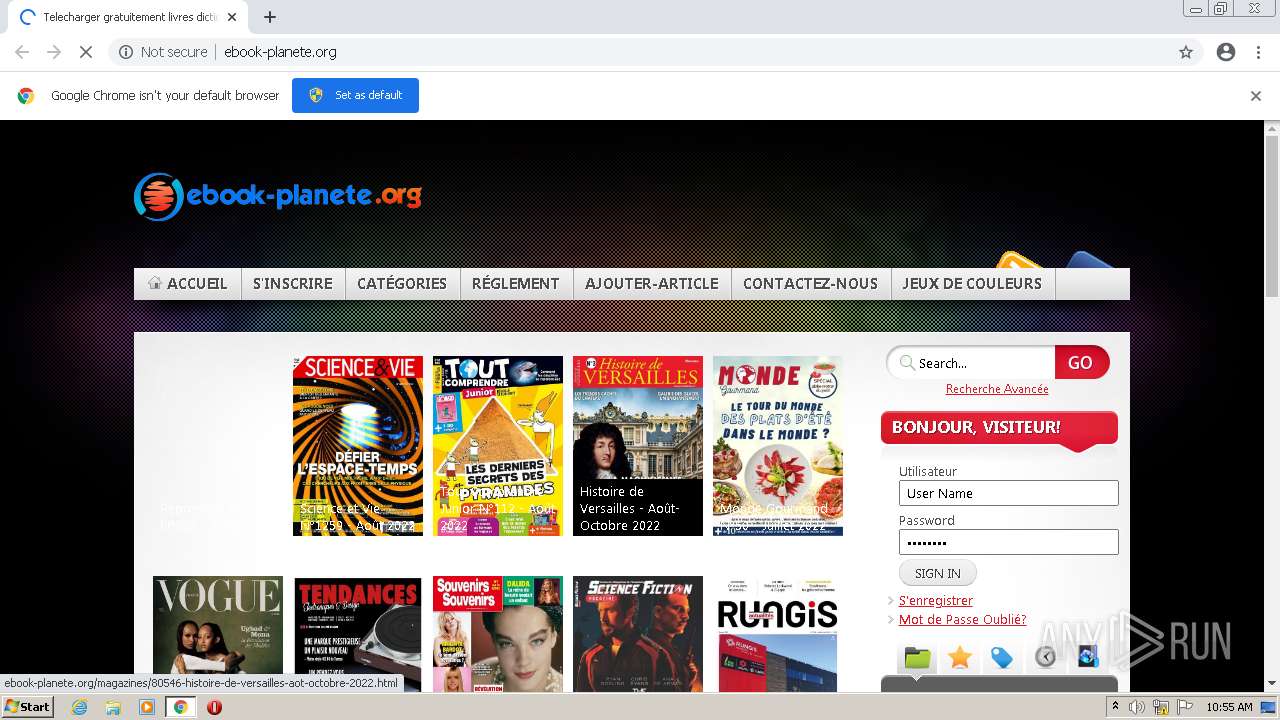Open Internet Explorer from taskbar
Image resolution: width=1280 pixels, height=720 pixels.
[x=79, y=707]
